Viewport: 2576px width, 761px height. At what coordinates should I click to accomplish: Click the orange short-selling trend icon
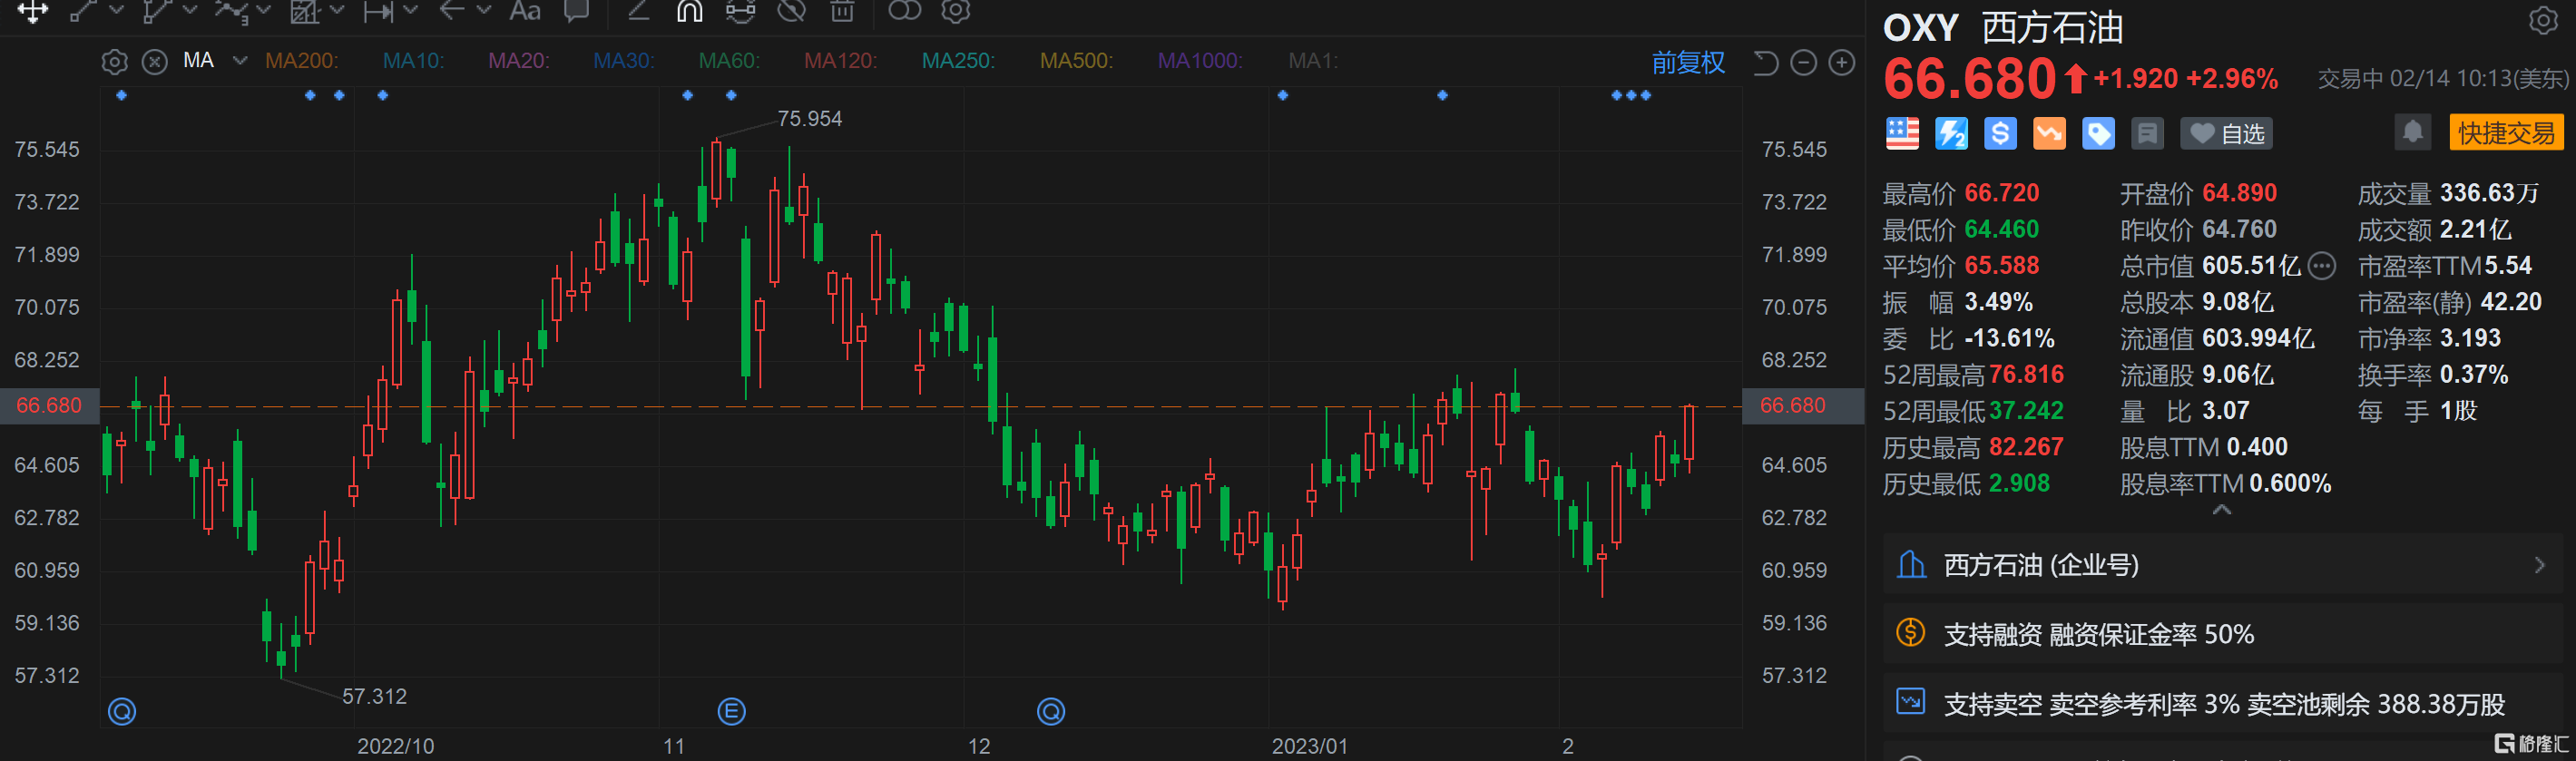2049,133
